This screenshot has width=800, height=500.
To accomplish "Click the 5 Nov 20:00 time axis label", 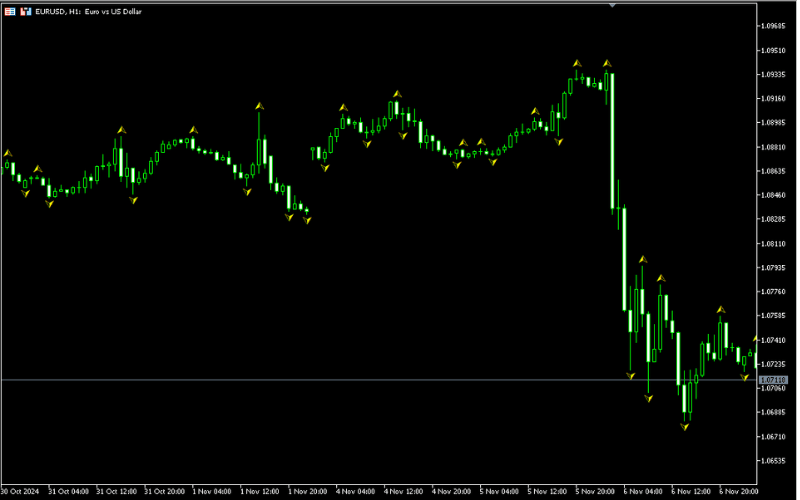I will (595, 491).
